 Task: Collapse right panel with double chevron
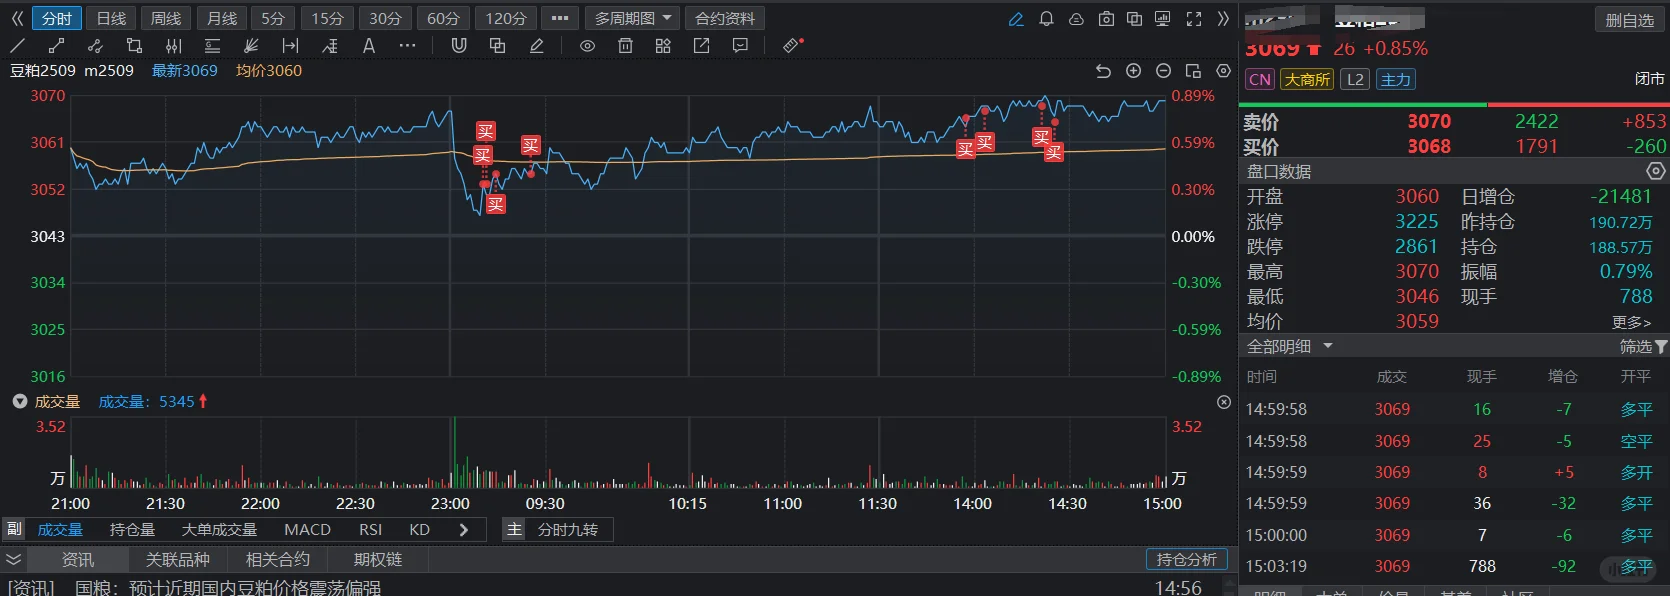coord(1223,19)
